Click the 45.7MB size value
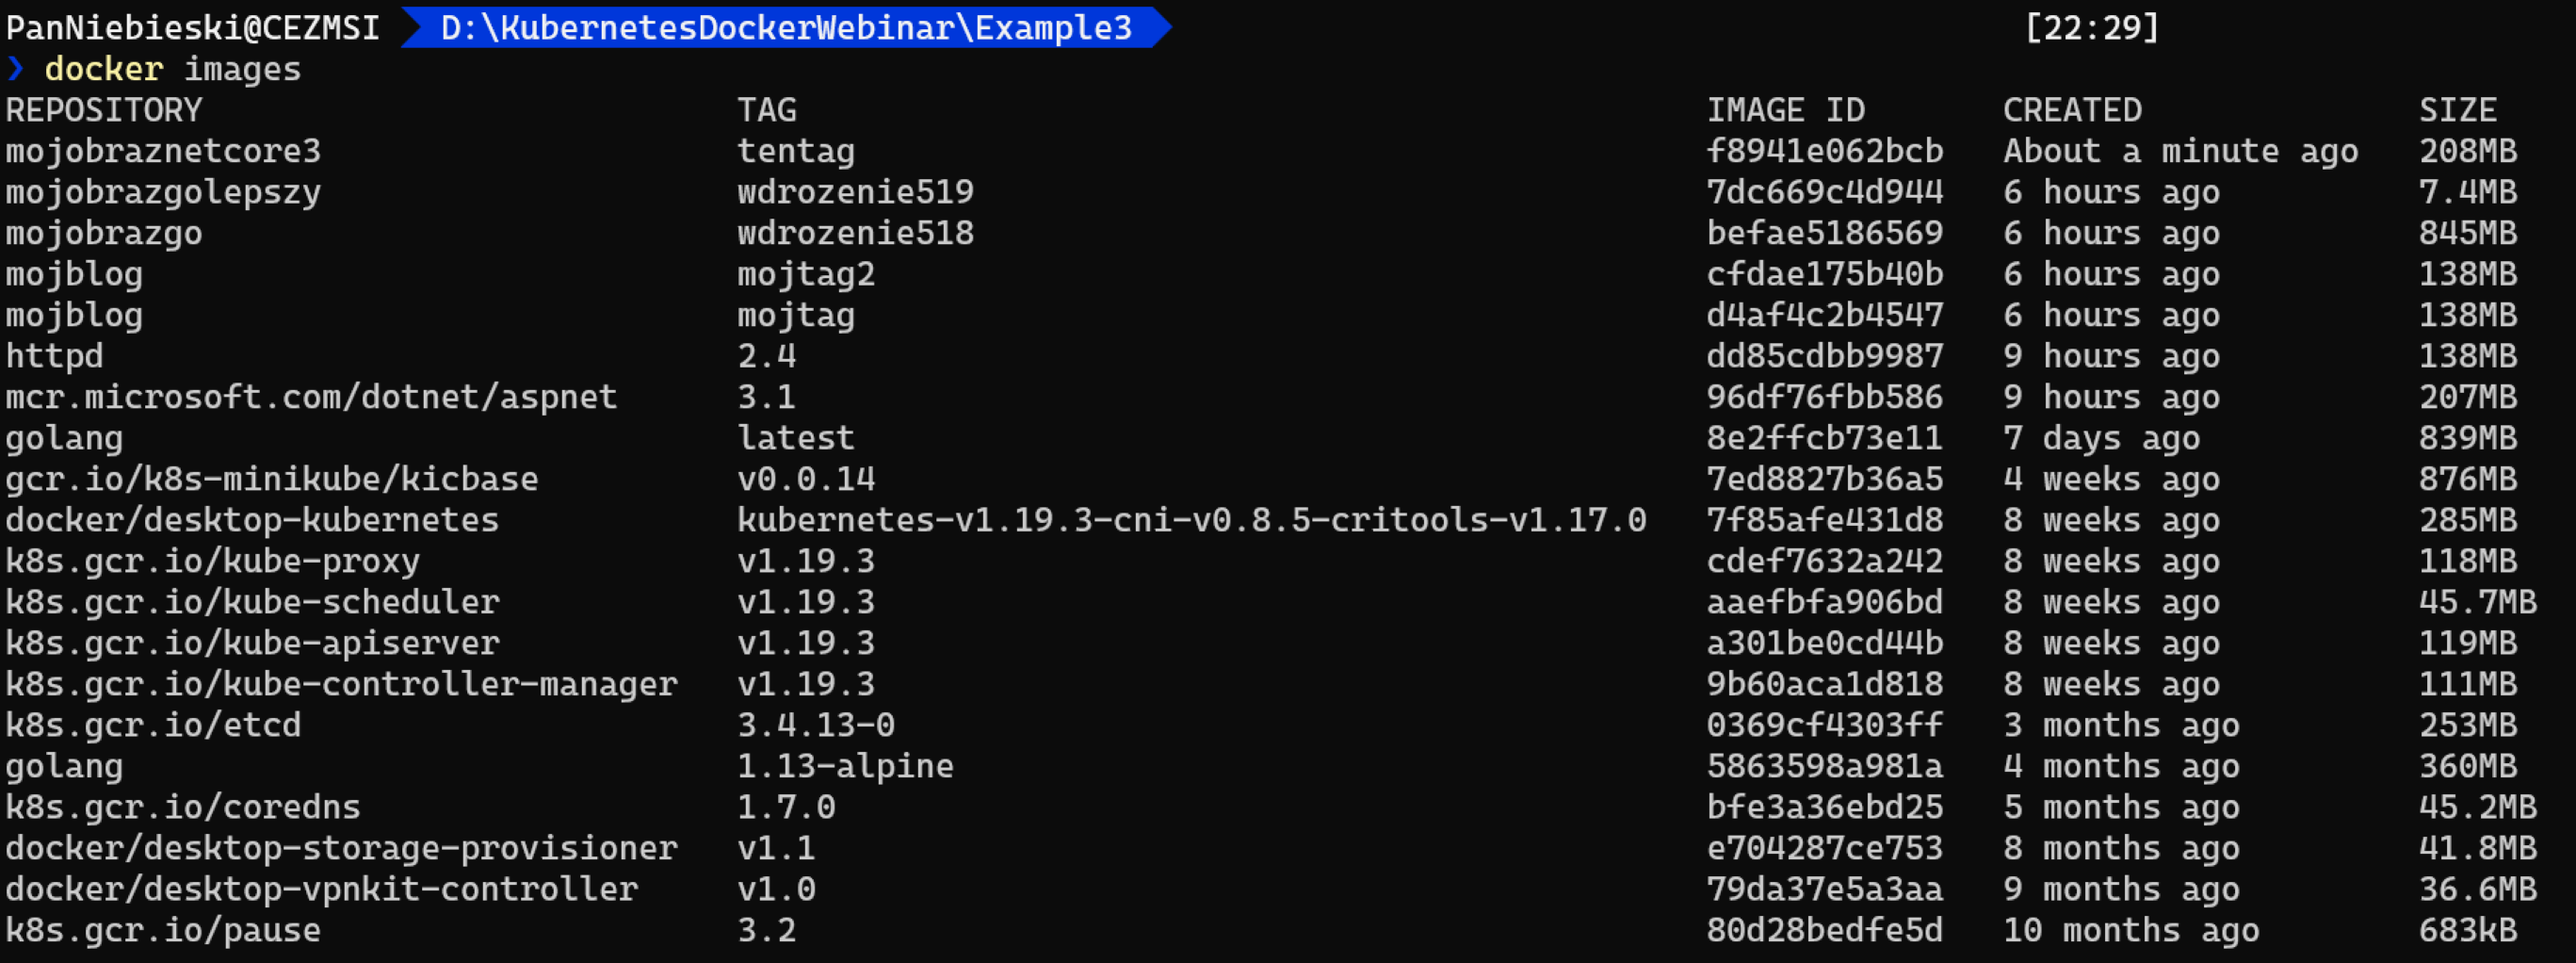The image size is (2576, 963). 2478,601
